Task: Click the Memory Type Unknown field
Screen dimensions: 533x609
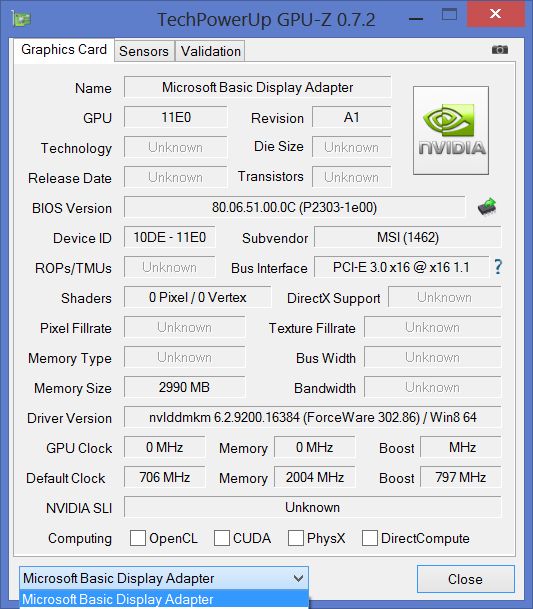Action: coord(185,357)
